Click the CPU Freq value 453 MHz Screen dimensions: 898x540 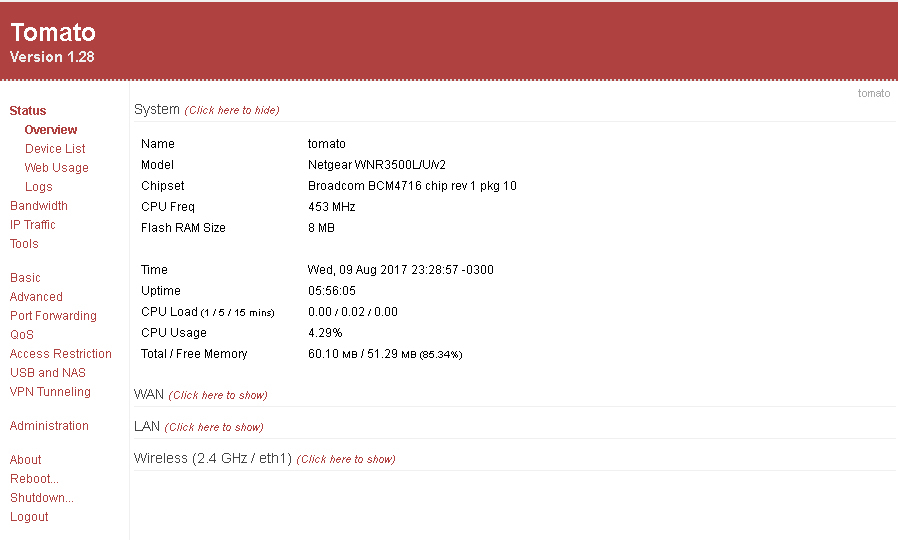point(332,207)
